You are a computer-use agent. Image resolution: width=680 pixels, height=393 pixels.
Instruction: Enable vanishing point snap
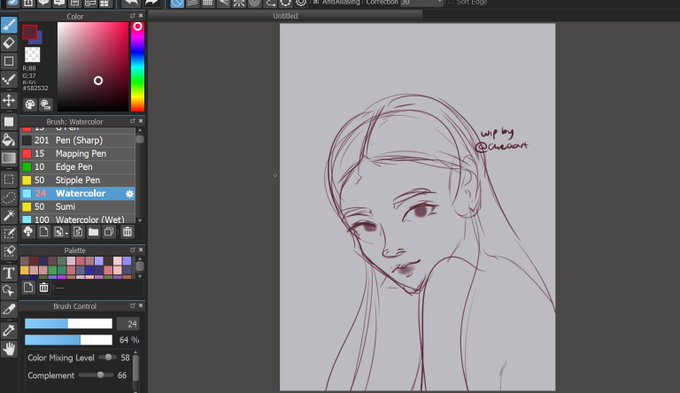tap(224, 3)
